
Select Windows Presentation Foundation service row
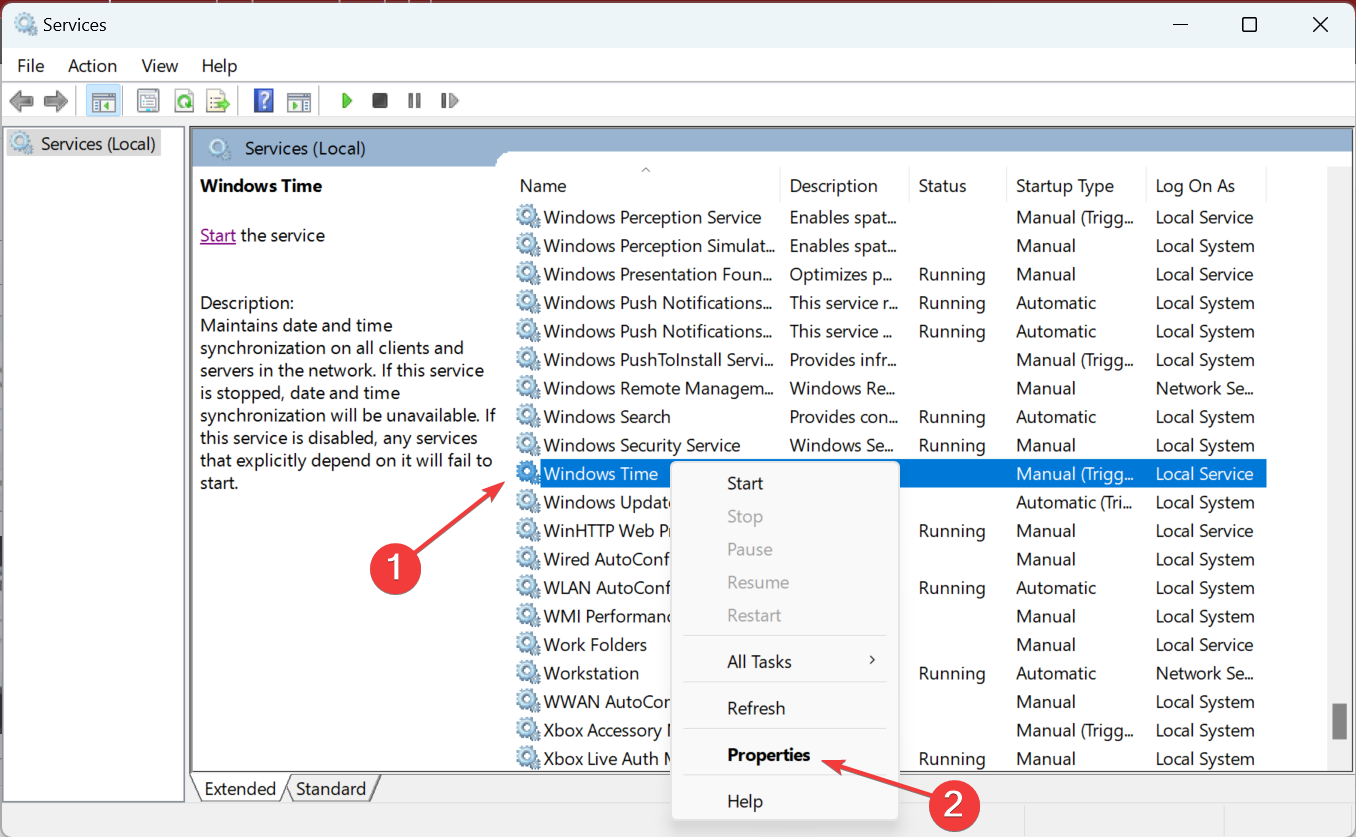pos(890,274)
